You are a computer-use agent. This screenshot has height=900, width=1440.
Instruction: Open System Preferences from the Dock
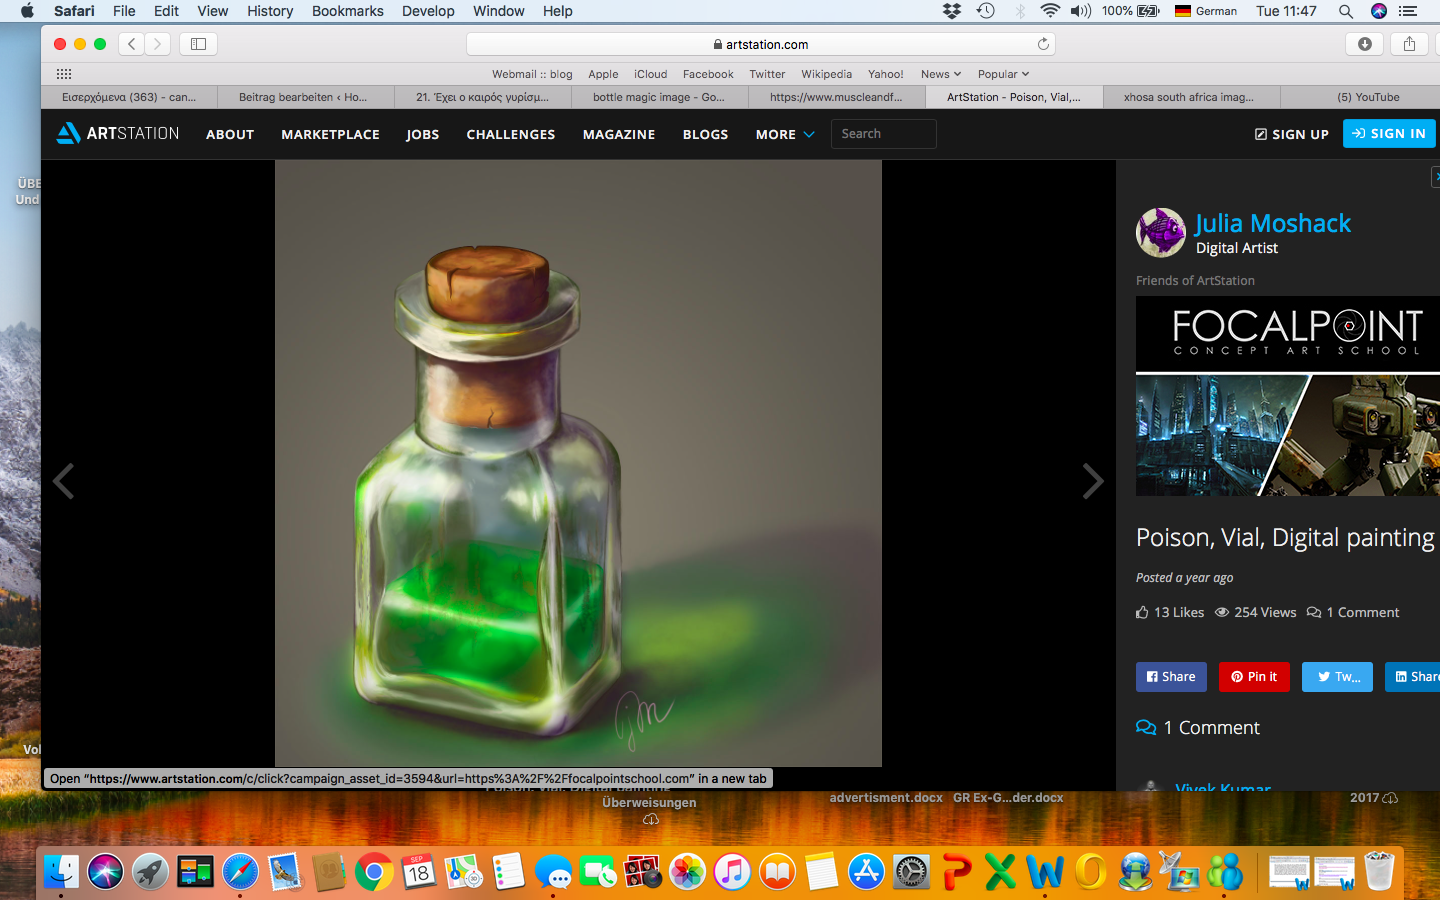coord(911,872)
